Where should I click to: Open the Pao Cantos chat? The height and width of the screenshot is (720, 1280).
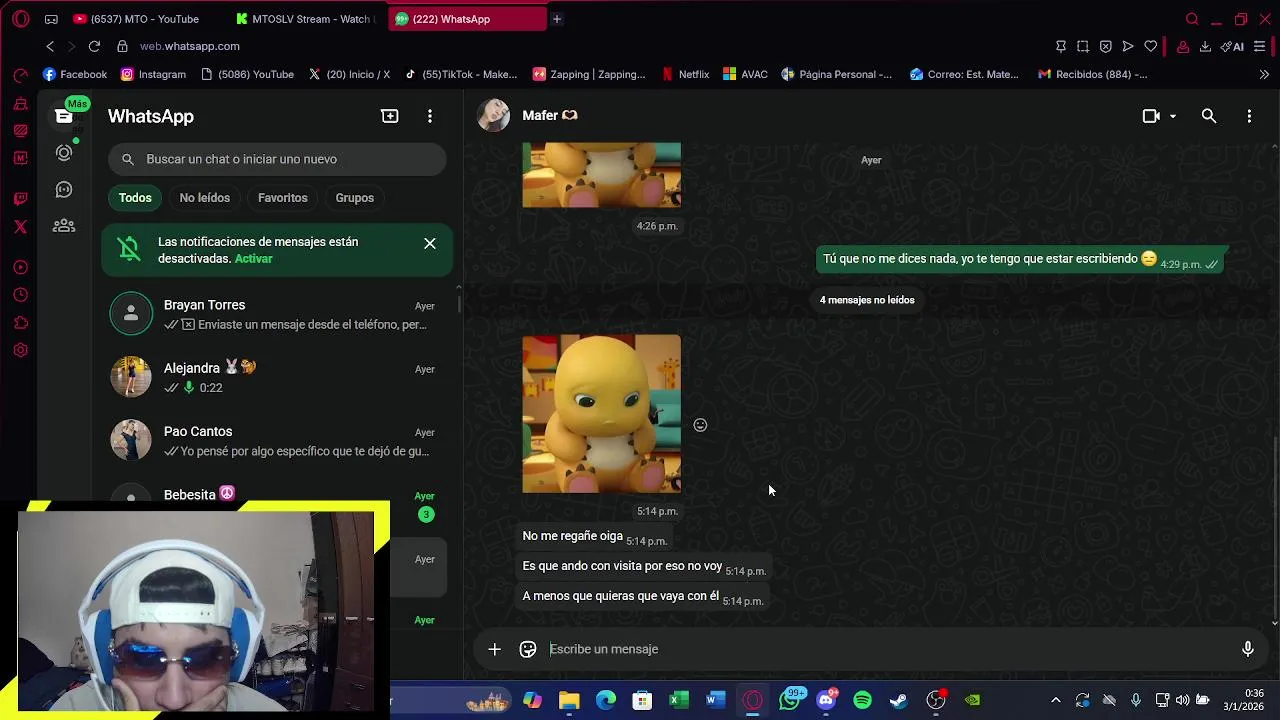[277, 440]
